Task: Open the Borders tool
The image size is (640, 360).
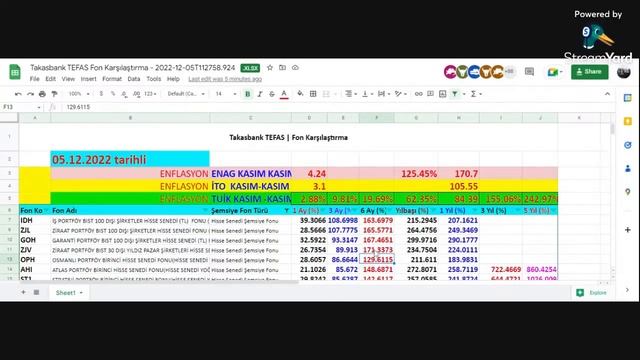Action: [313, 94]
